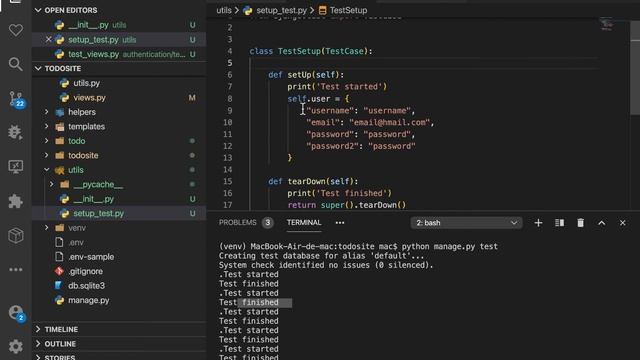Screen dimensions: 640x360
Task: Click the heart icon in activity bar
Action: [x=16, y=30]
